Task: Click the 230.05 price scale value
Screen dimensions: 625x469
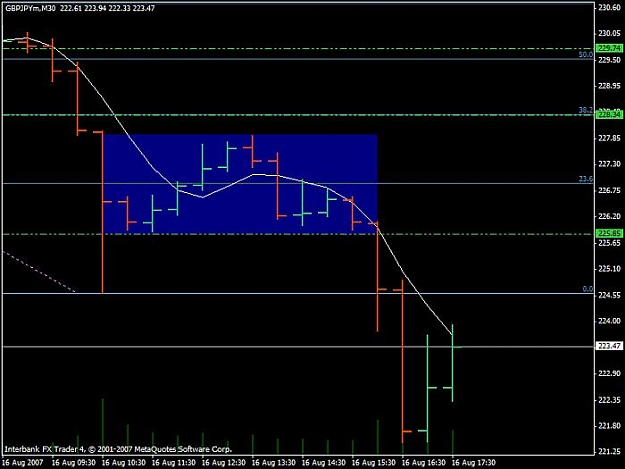Action: [x=609, y=33]
